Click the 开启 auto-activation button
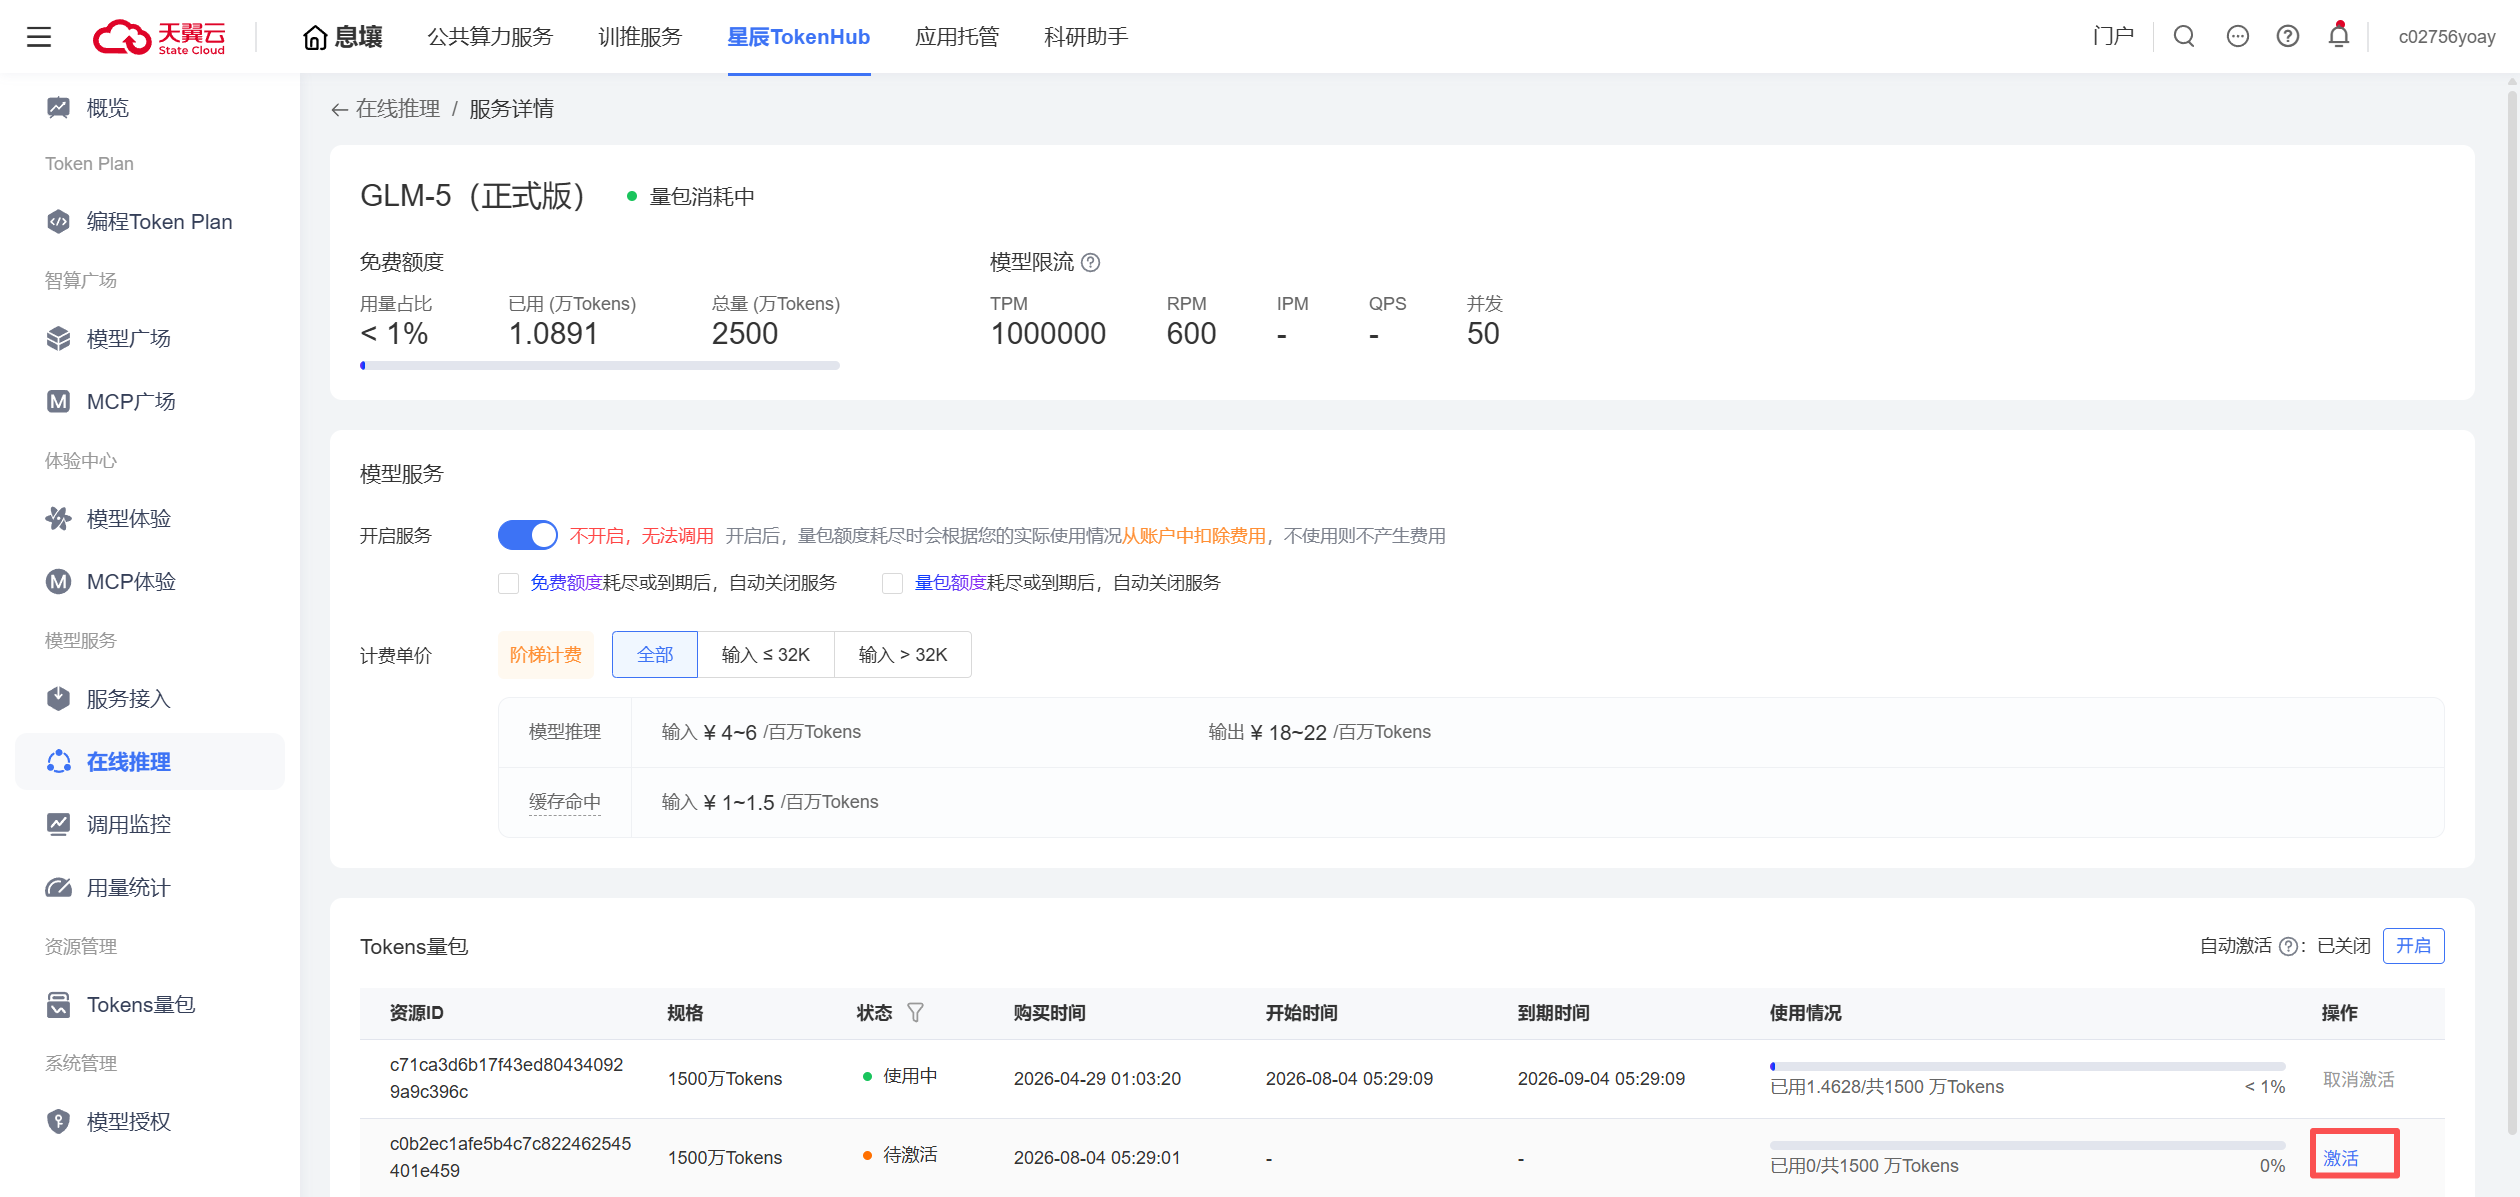This screenshot has width=2520, height=1197. click(x=2413, y=946)
